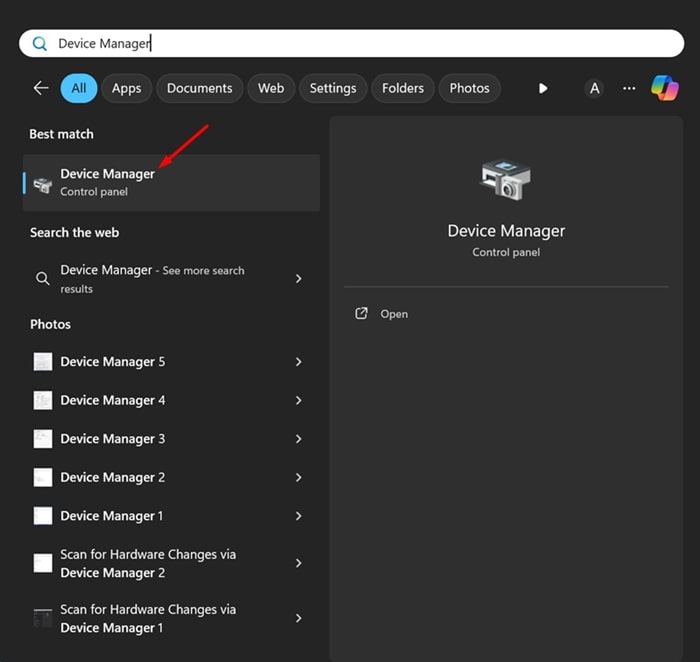The image size is (700, 662).
Task: Open the three-dot more options menu
Action: 629,88
